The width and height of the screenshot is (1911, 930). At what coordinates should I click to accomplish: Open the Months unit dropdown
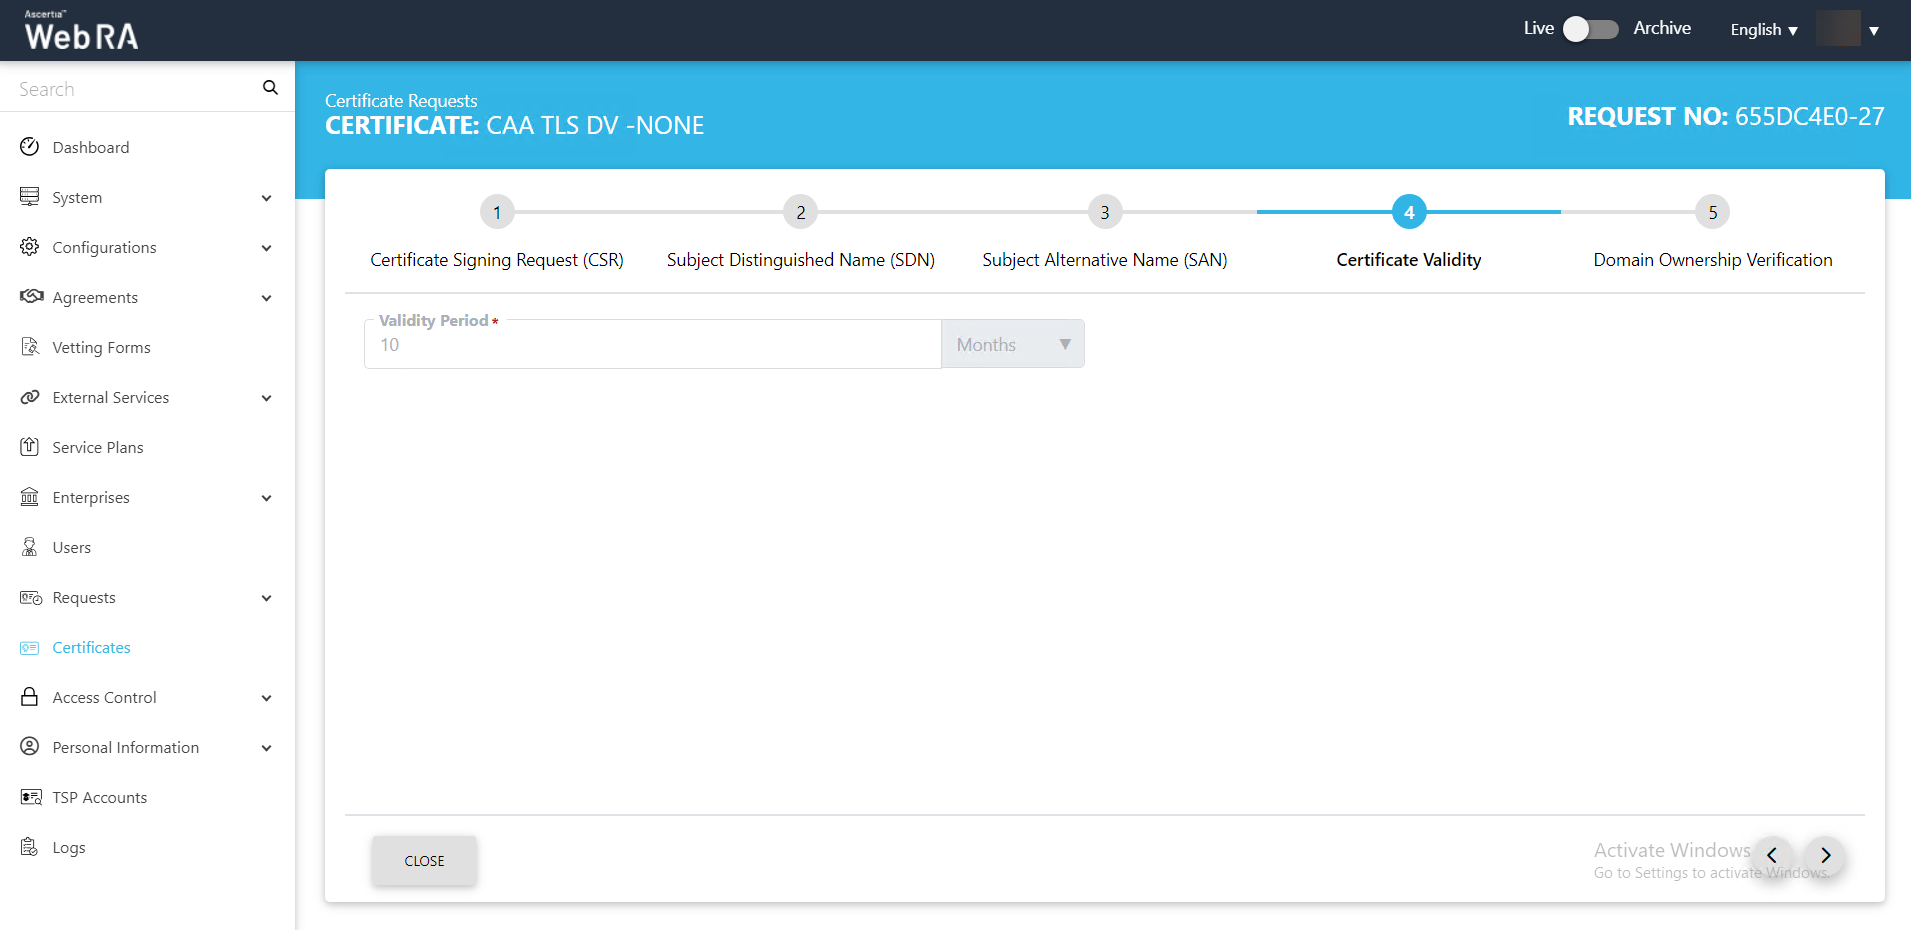click(1012, 344)
